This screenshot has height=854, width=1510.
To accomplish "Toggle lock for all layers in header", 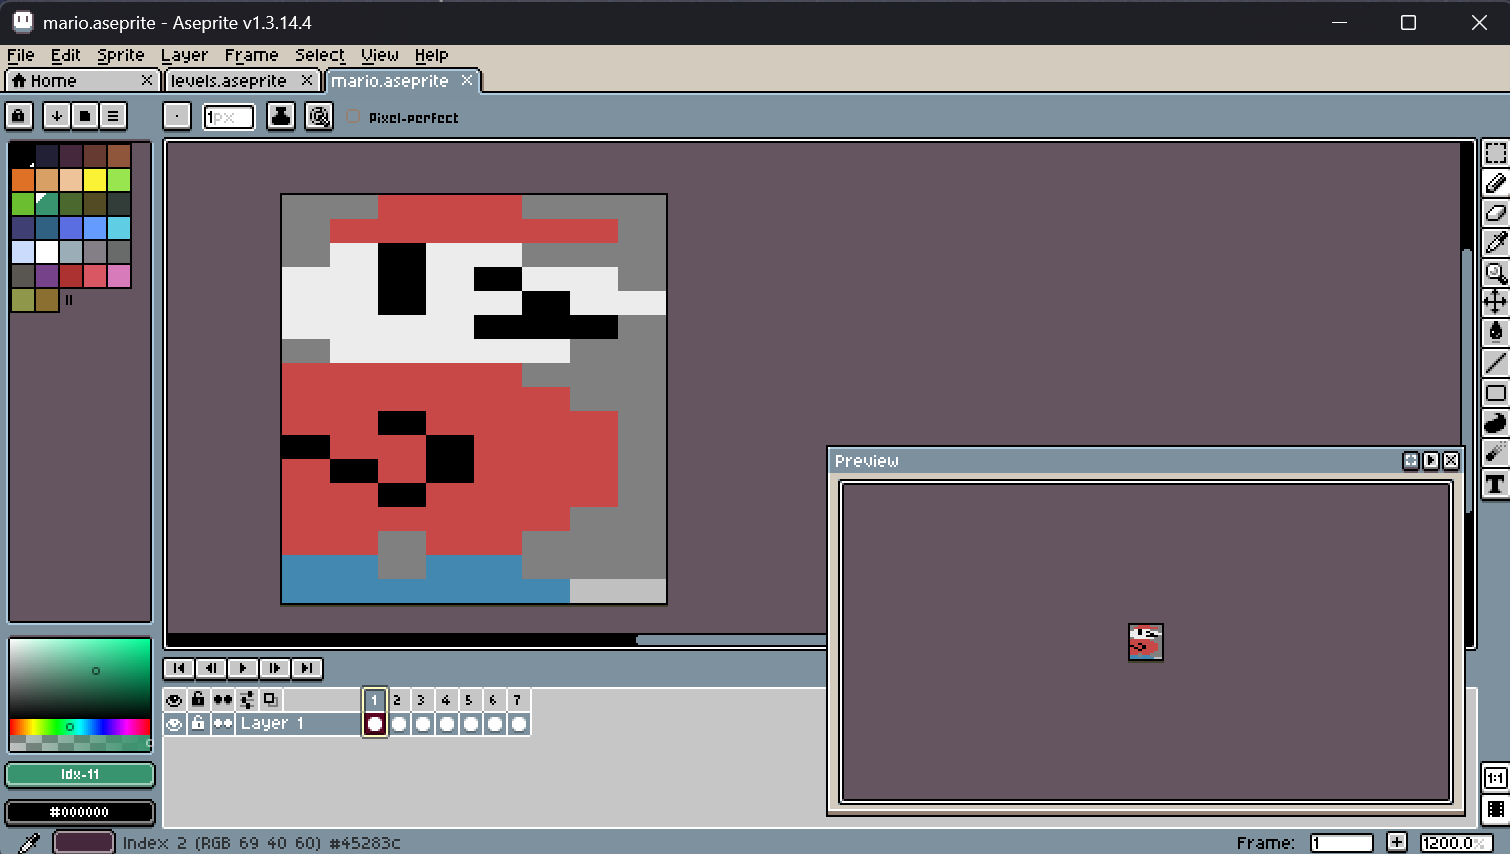I will [x=198, y=700].
